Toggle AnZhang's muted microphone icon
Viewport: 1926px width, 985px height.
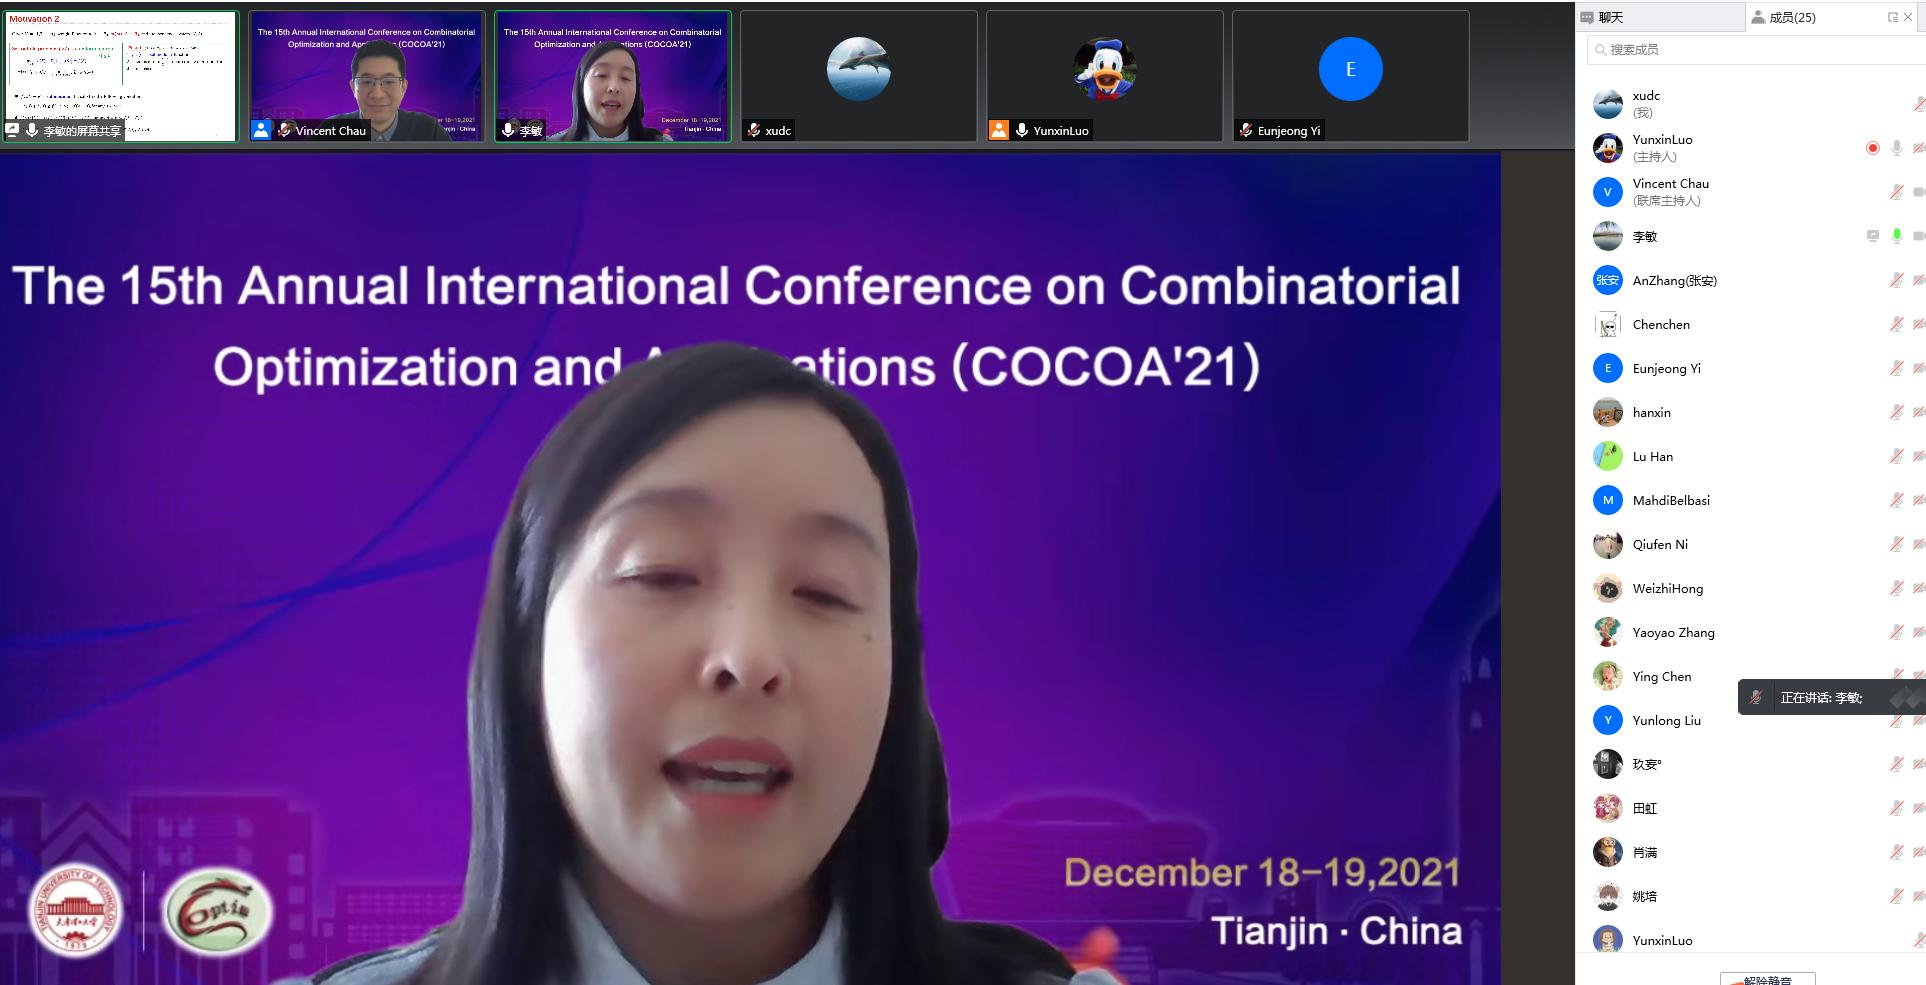tap(1896, 280)
